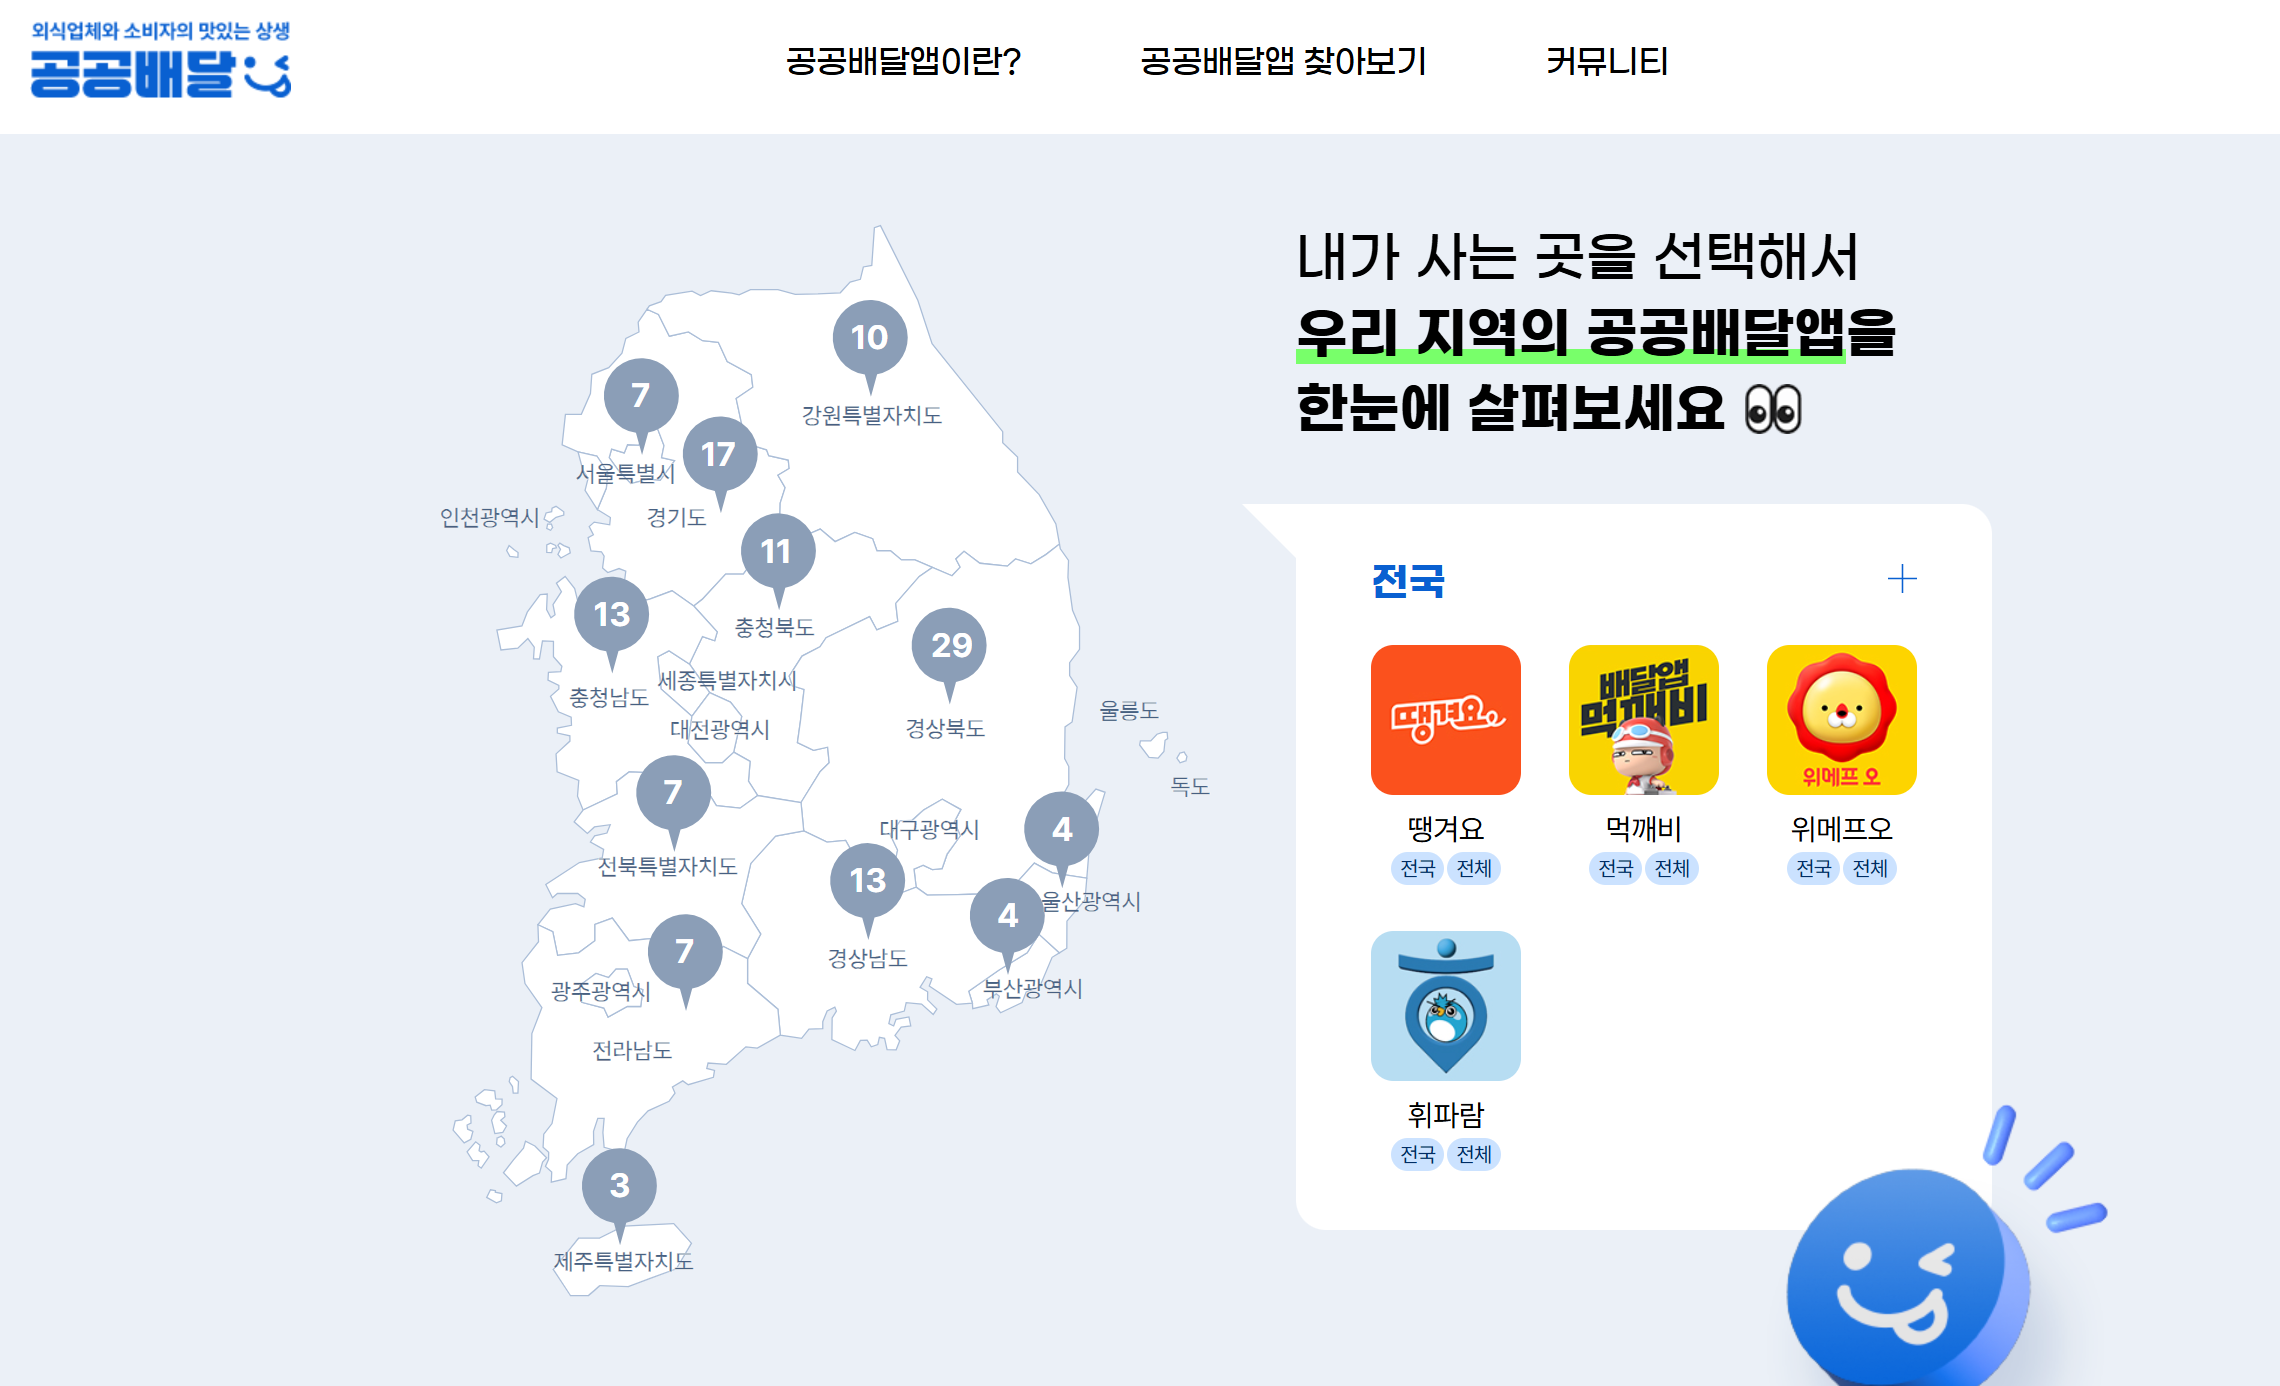Open the 먹깨비 delivery app icon
This screenshot has height=1386, width=2280.
(1643, 719)
